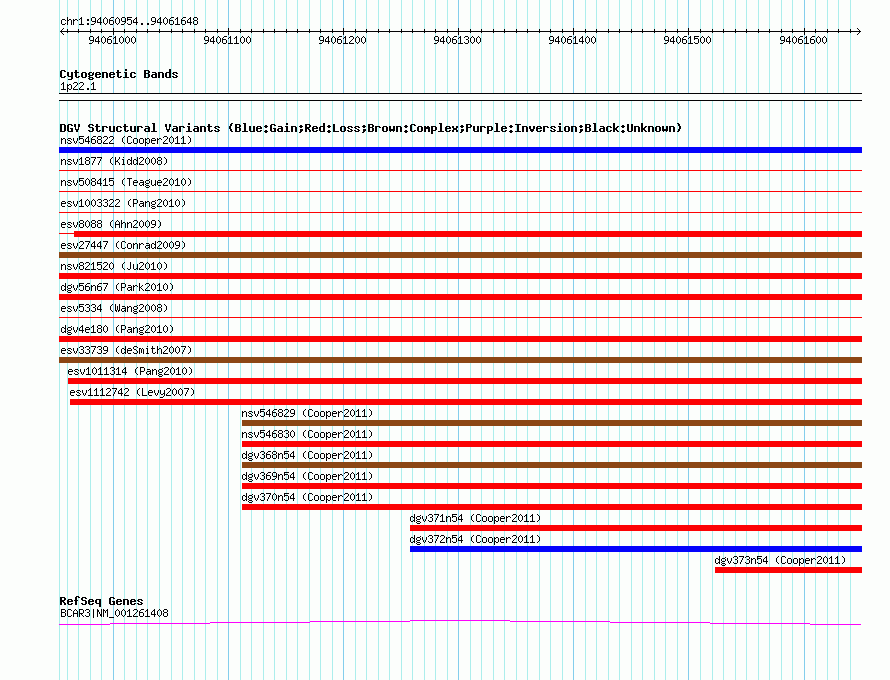The height and width of the screenshot is (680, 890).
Task: Open the esv27447 (Conrad2009) label
Action: pyautogui.click(x=123, y=245)
